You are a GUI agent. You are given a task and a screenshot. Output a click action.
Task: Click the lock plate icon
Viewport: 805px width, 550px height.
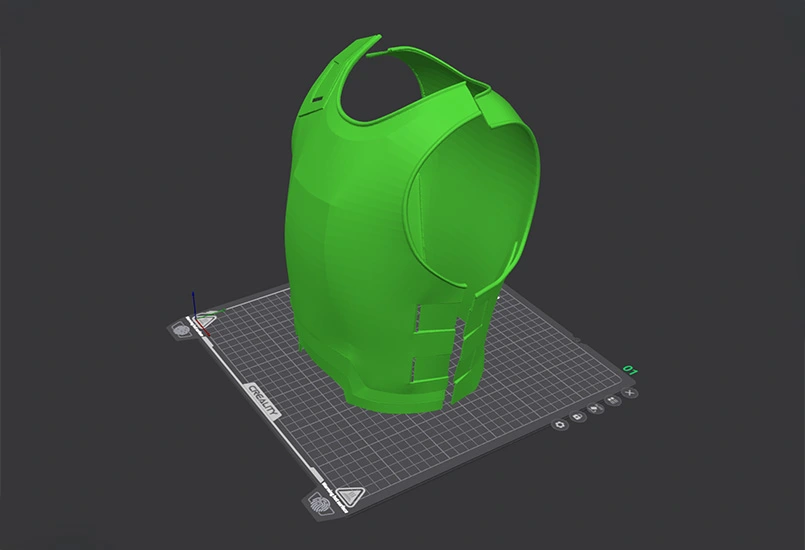579,416
